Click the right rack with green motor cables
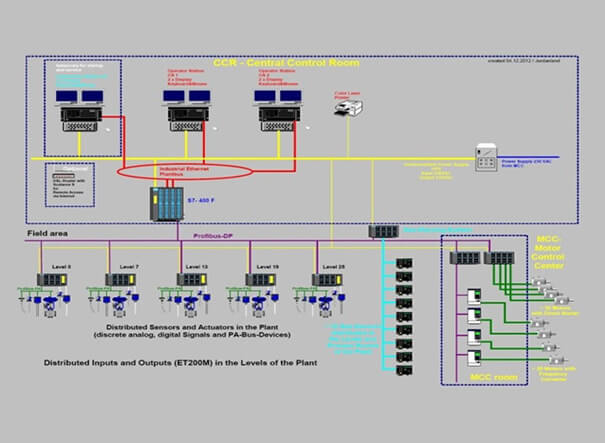Viewport: 605px width, 443px height. pyautogui.click(x=499, y=258)
